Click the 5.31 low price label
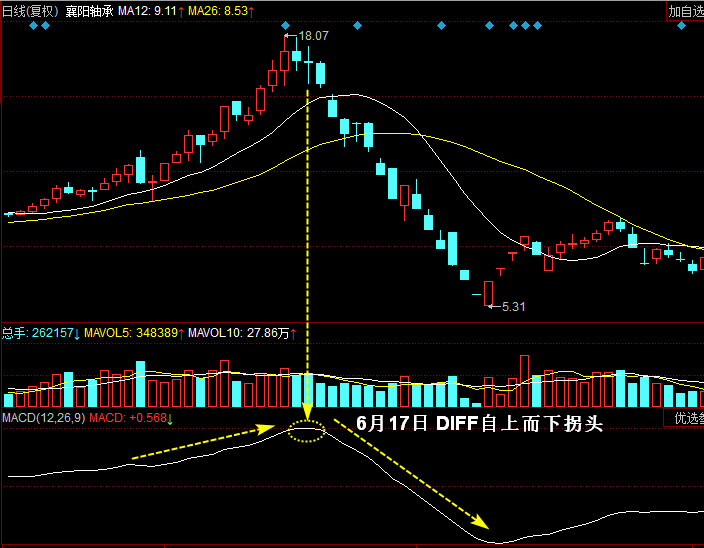The width and height of the screenshot is (704, 548). [513, 306]
